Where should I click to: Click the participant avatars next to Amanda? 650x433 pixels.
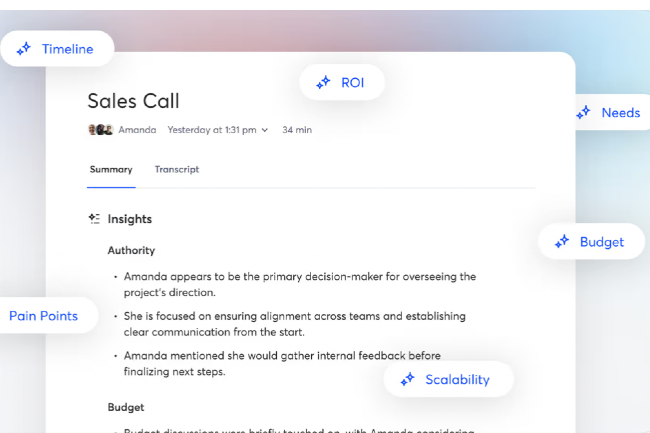100,130
